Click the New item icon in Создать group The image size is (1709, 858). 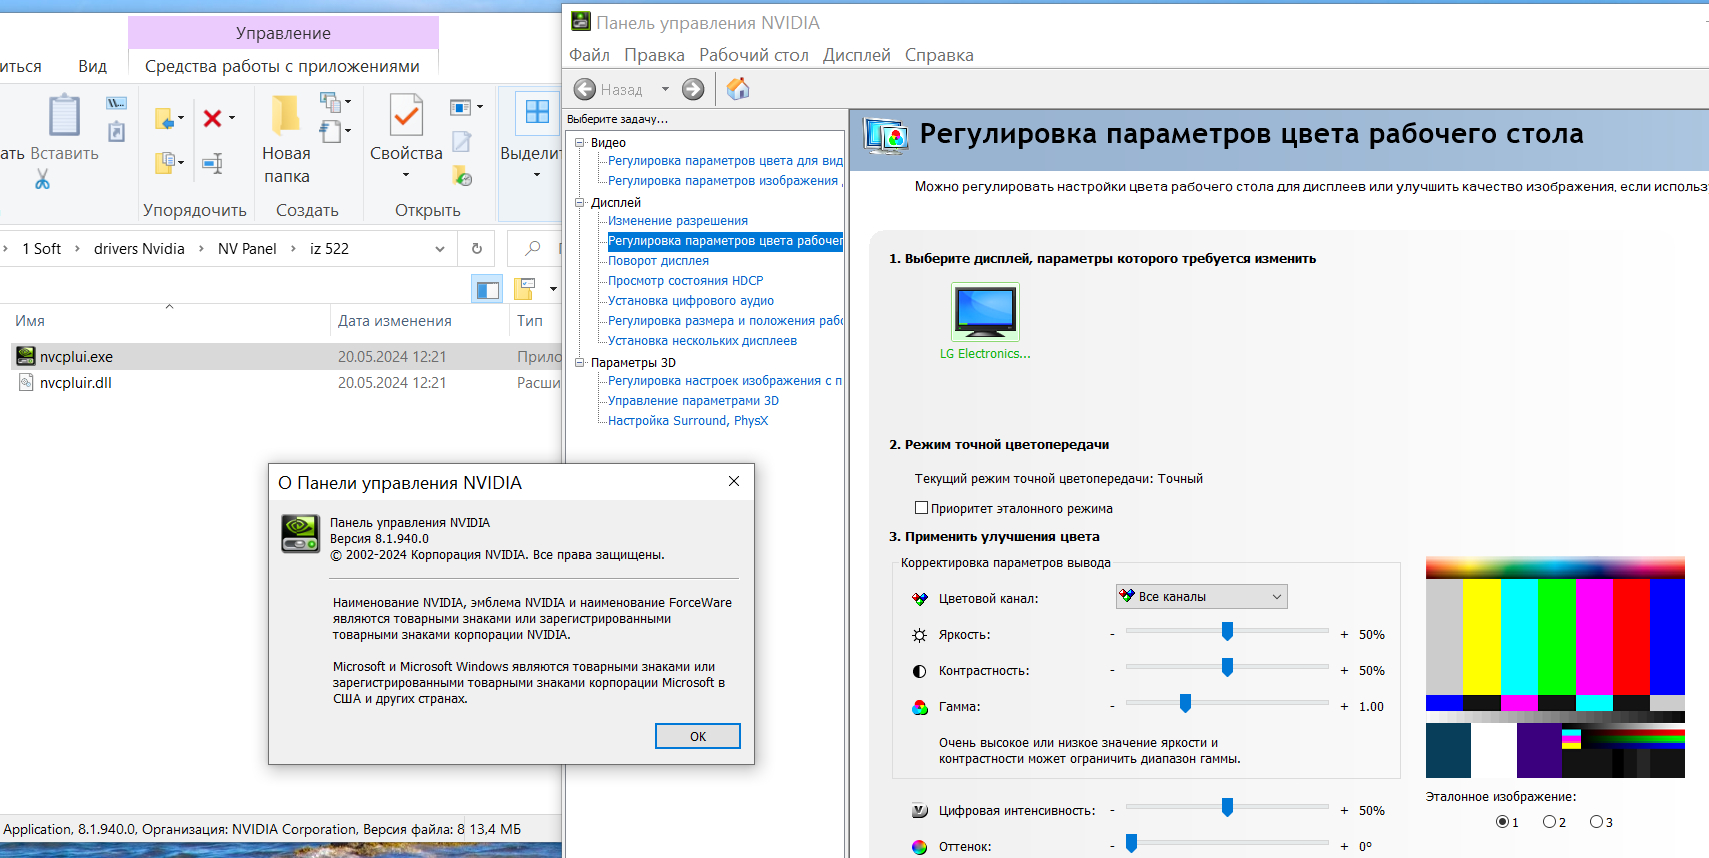(330, 101)
